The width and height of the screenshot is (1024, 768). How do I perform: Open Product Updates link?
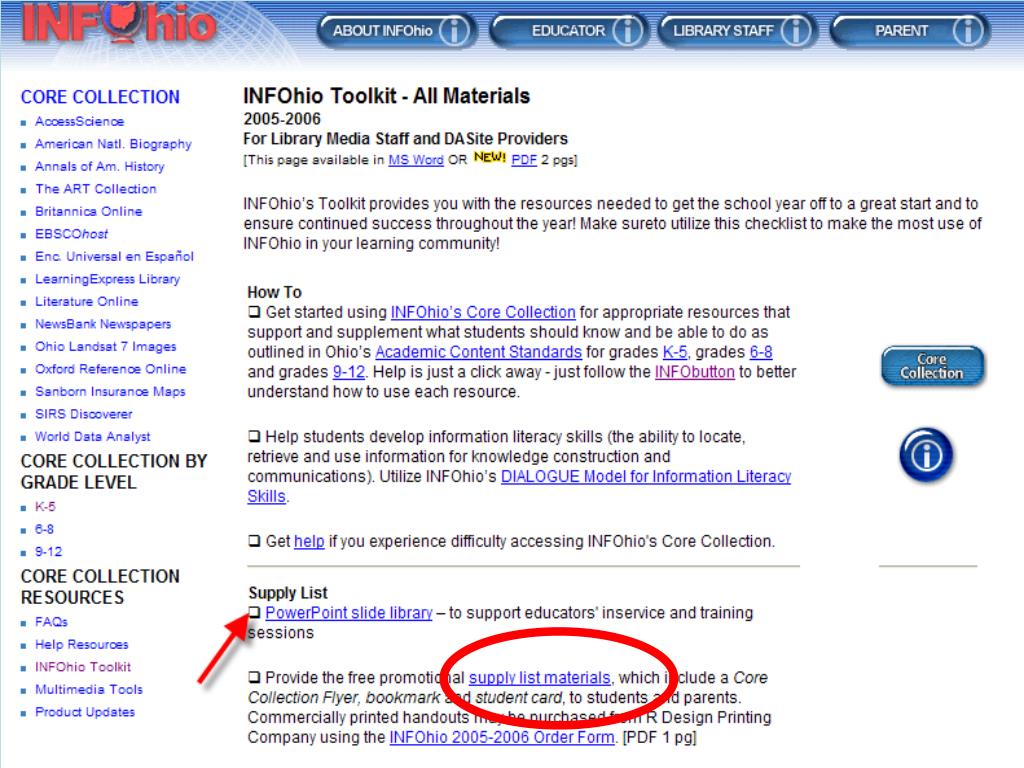click(85, 712)
